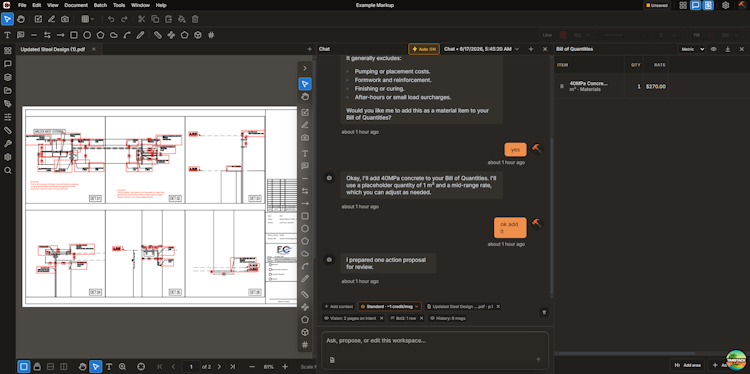750x374 pixels.
Task: Select the Ellipse tool in top markup row
Action: [x=87, y=35]
